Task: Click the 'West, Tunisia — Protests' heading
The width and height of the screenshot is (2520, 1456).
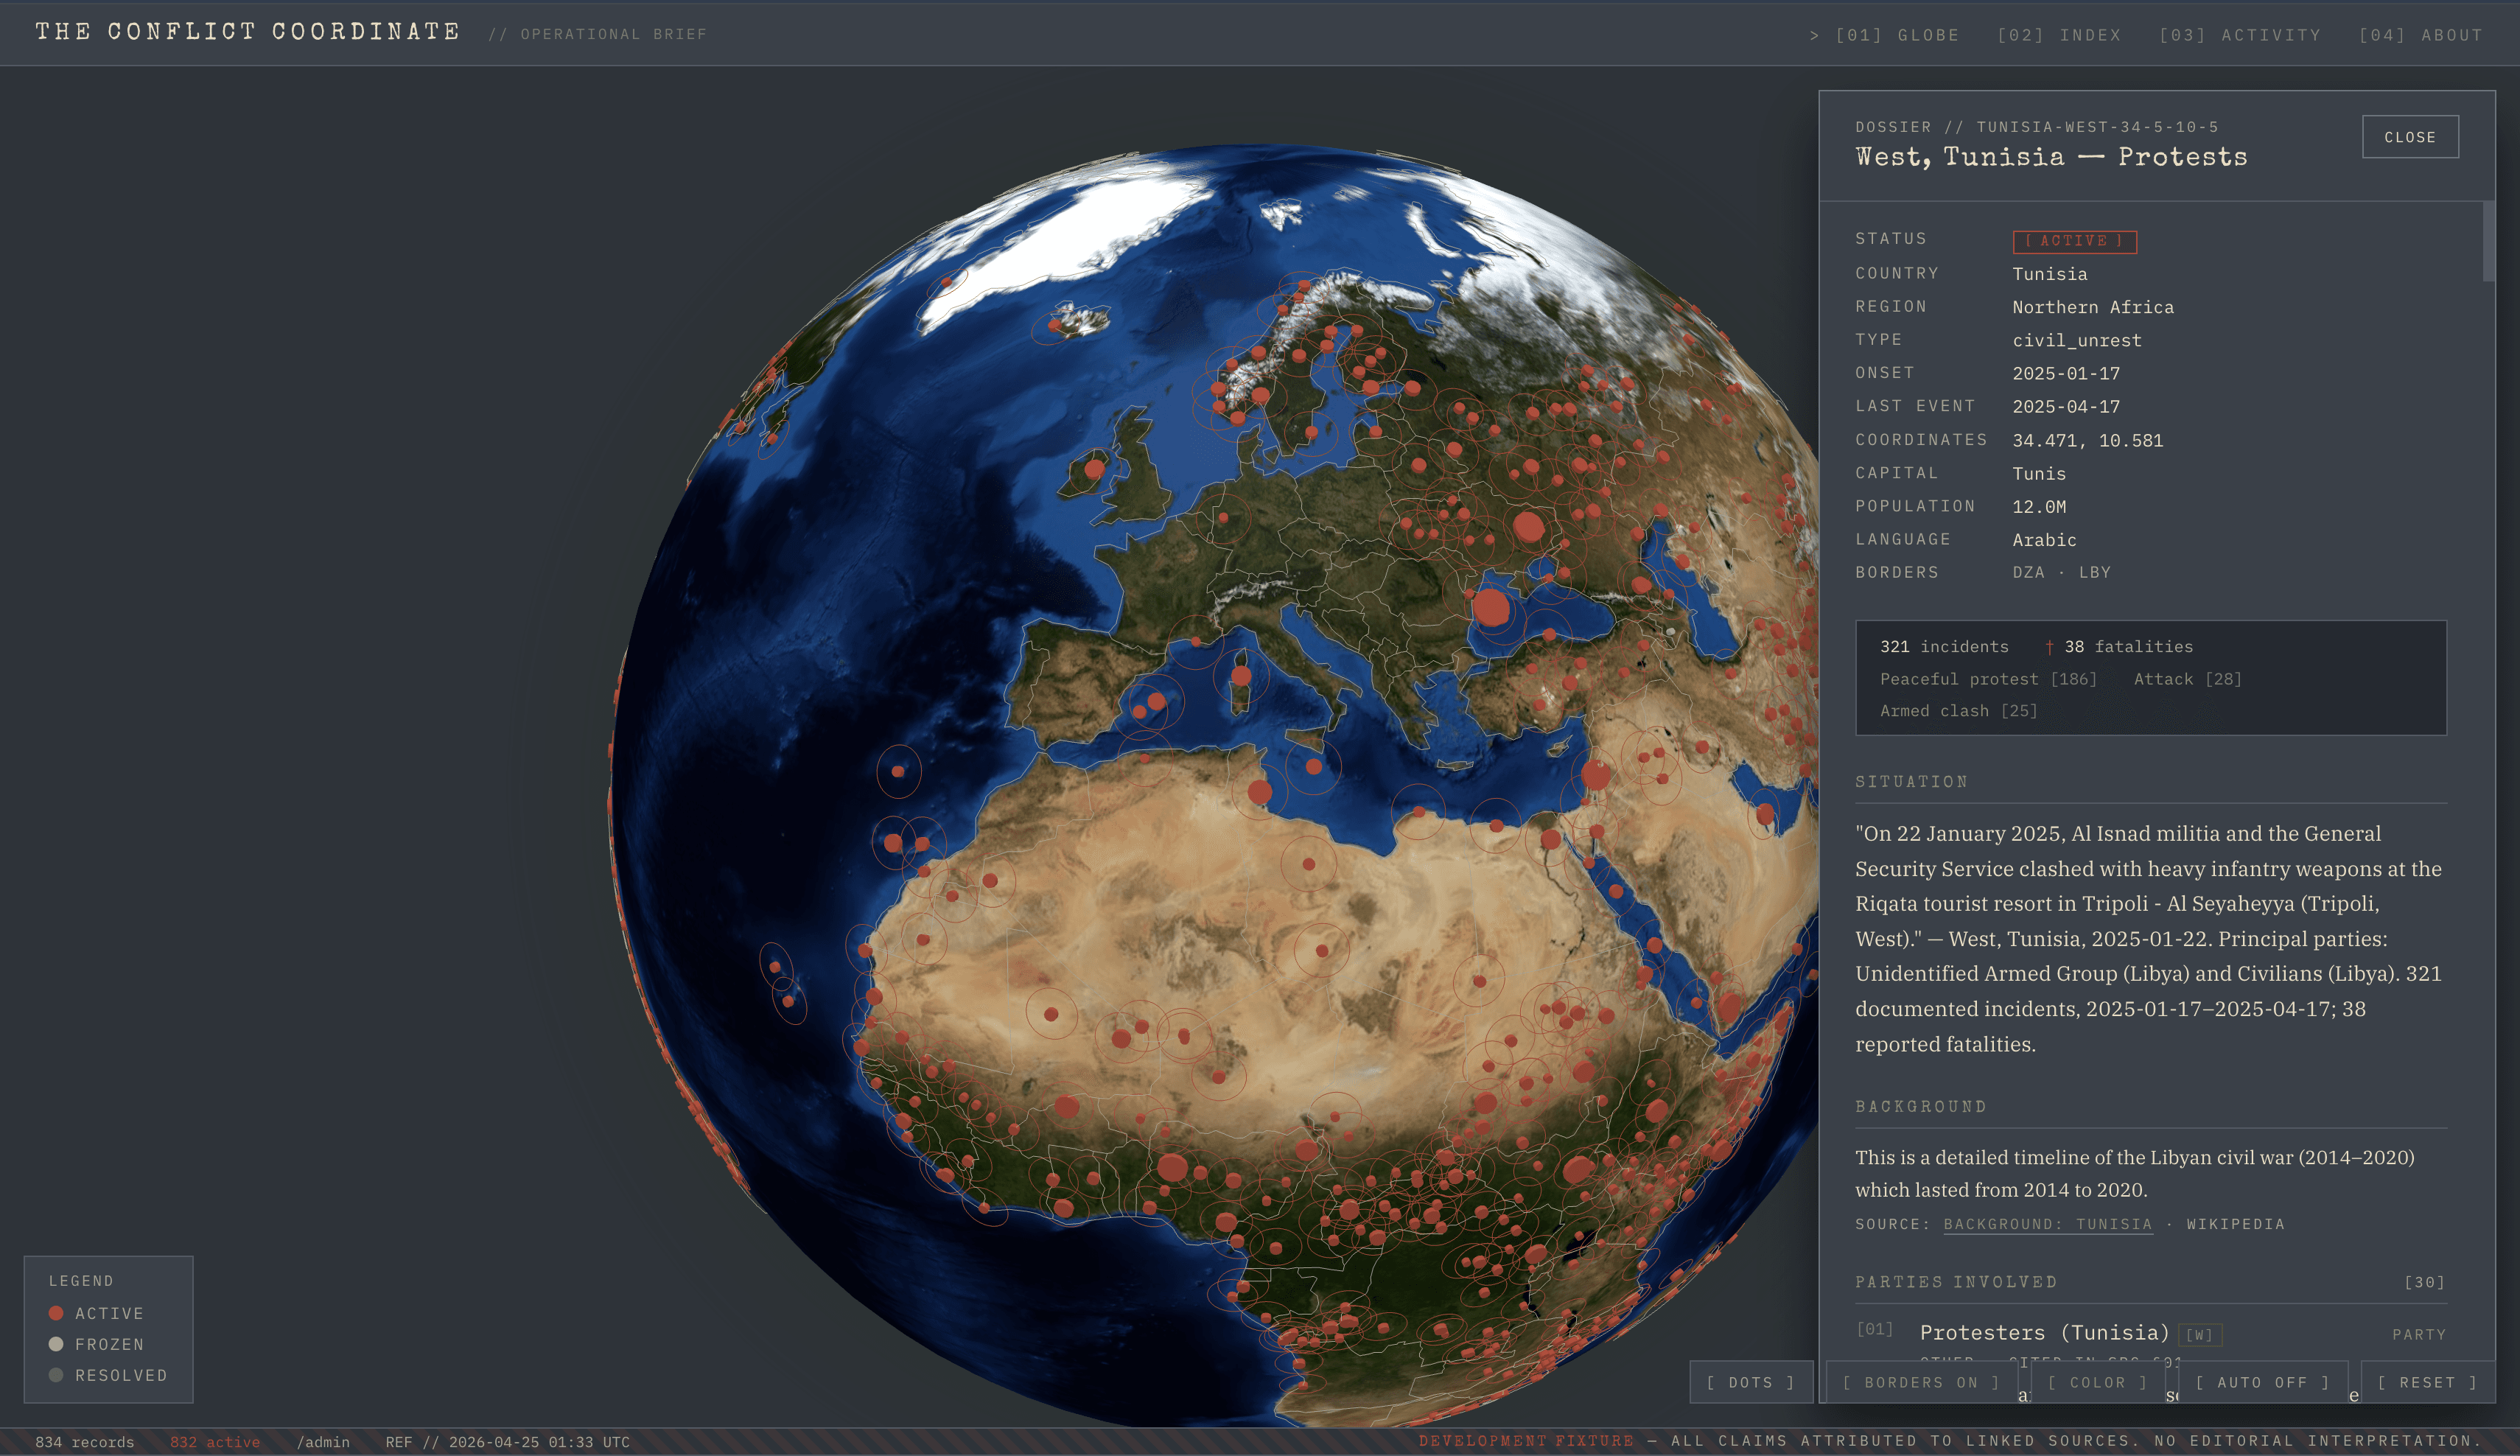Action: (x=2051, y=157)
